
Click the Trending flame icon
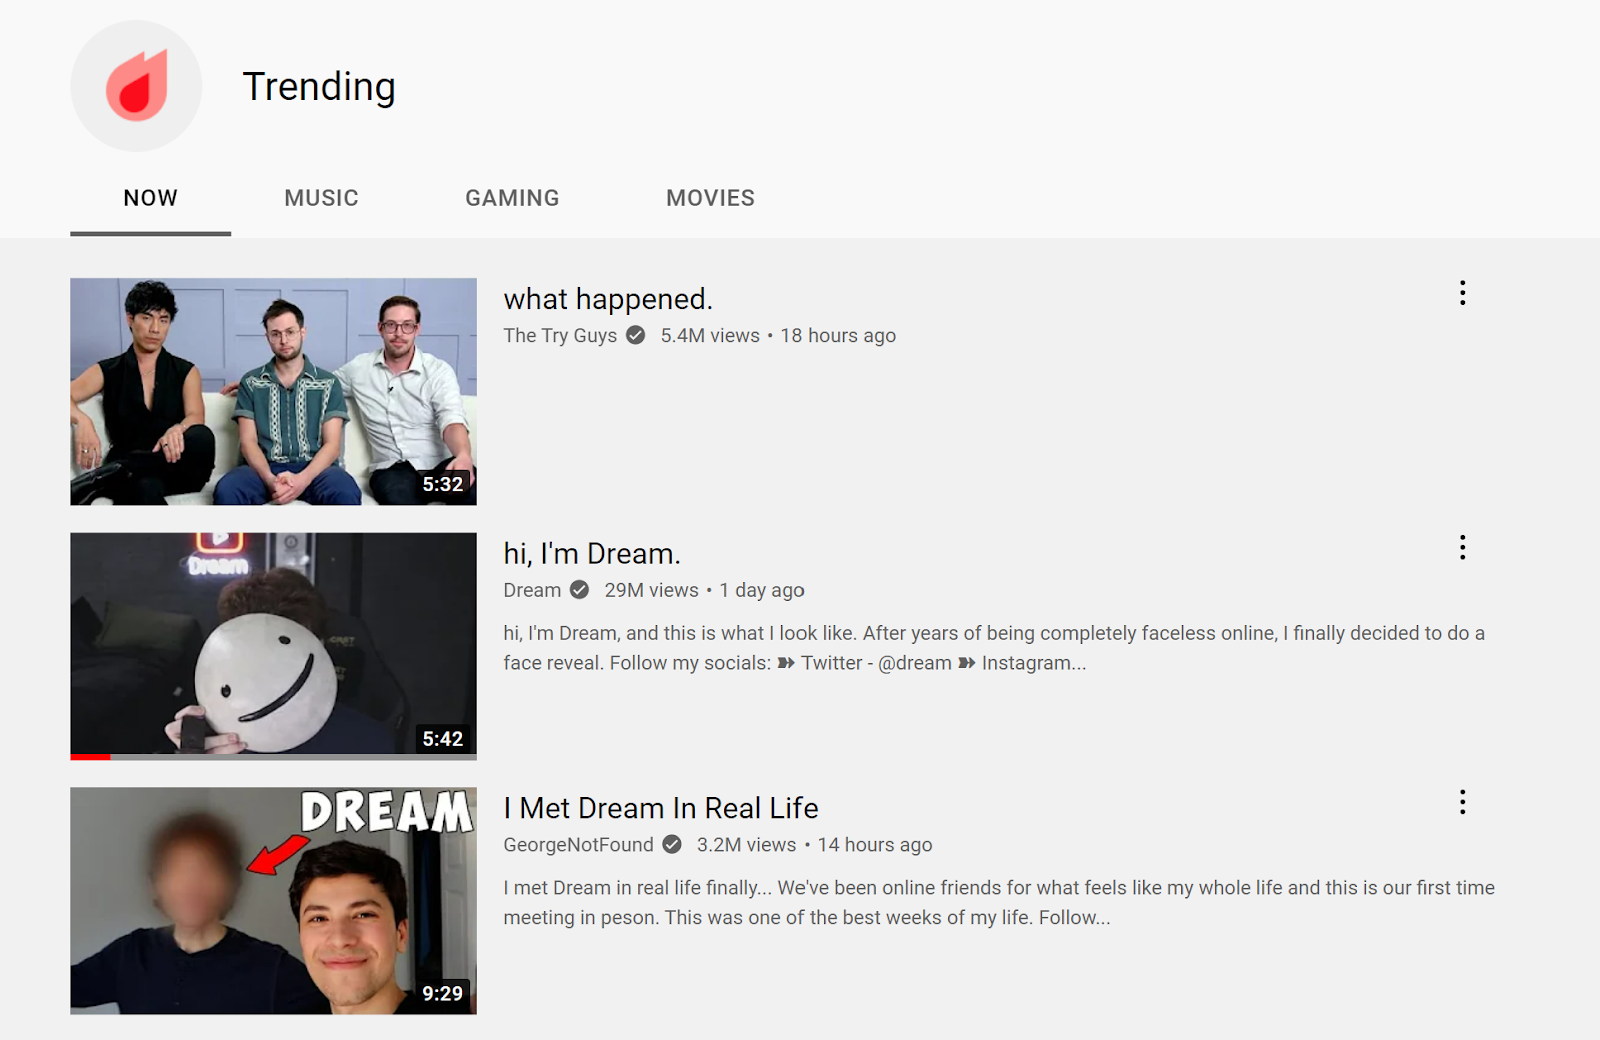136,86
